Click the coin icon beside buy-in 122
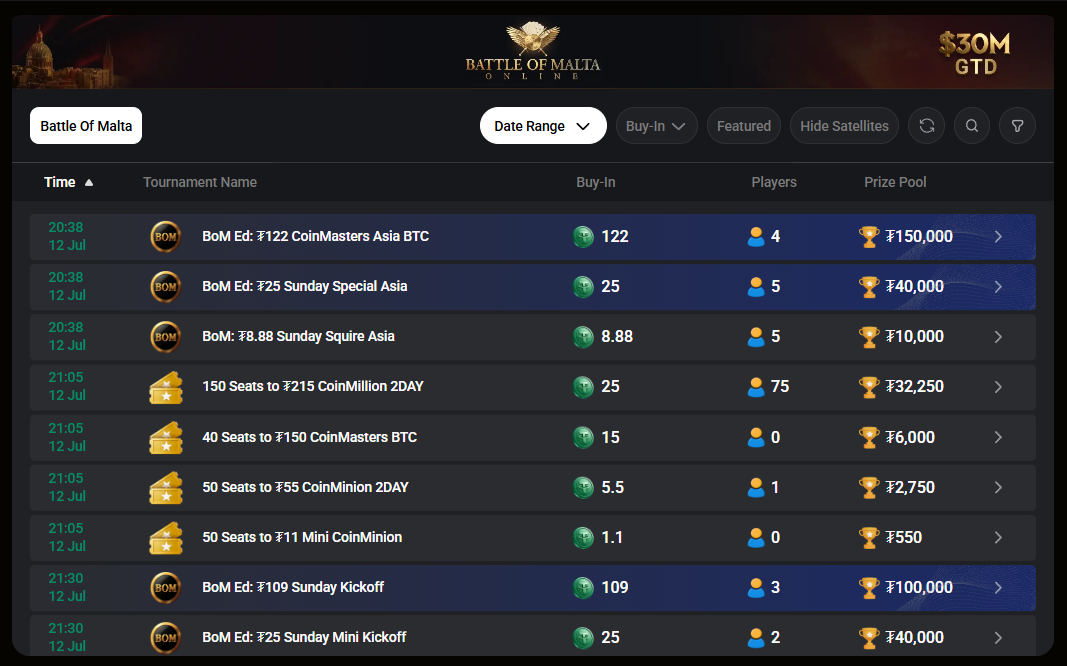The image size is (1067, 666). [583, 237]
